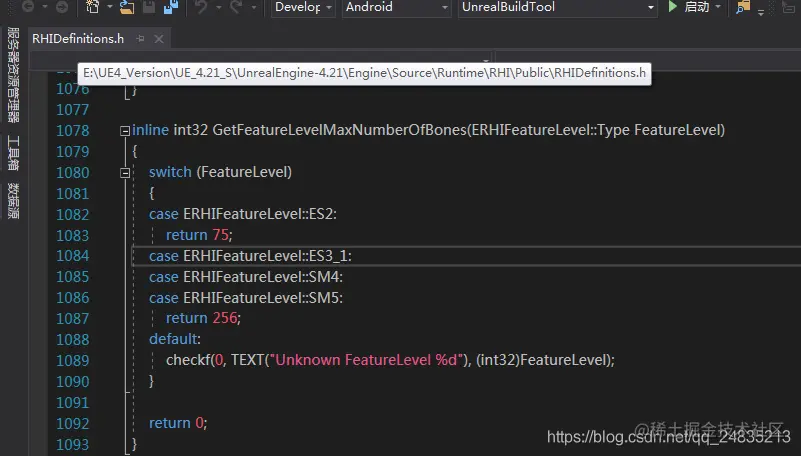Click the ERHIFeatureLevel::SM4 case label
Image resolution: width=801 pixels, height=456 pixels.
(263, 277)
